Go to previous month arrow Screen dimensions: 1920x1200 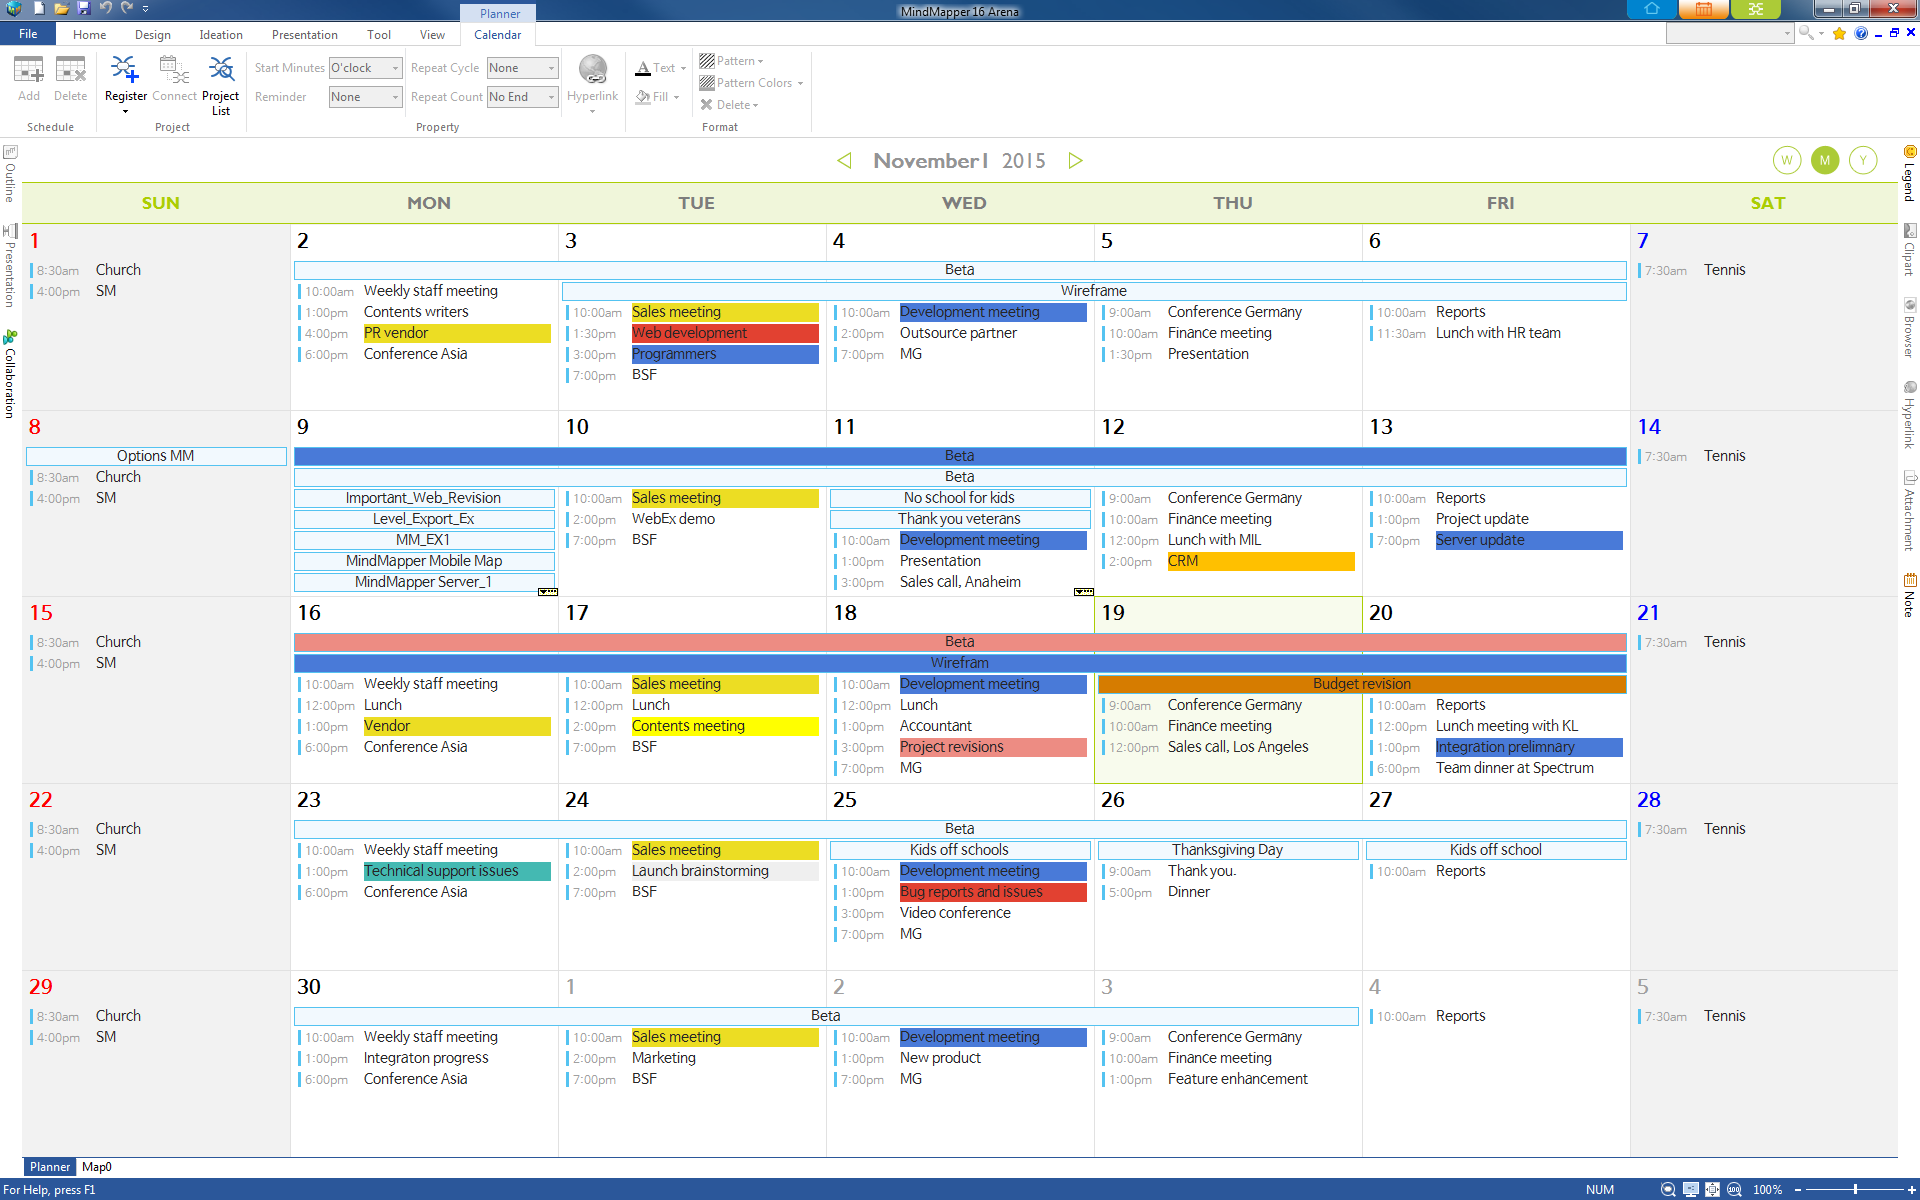tap(844, 160)
